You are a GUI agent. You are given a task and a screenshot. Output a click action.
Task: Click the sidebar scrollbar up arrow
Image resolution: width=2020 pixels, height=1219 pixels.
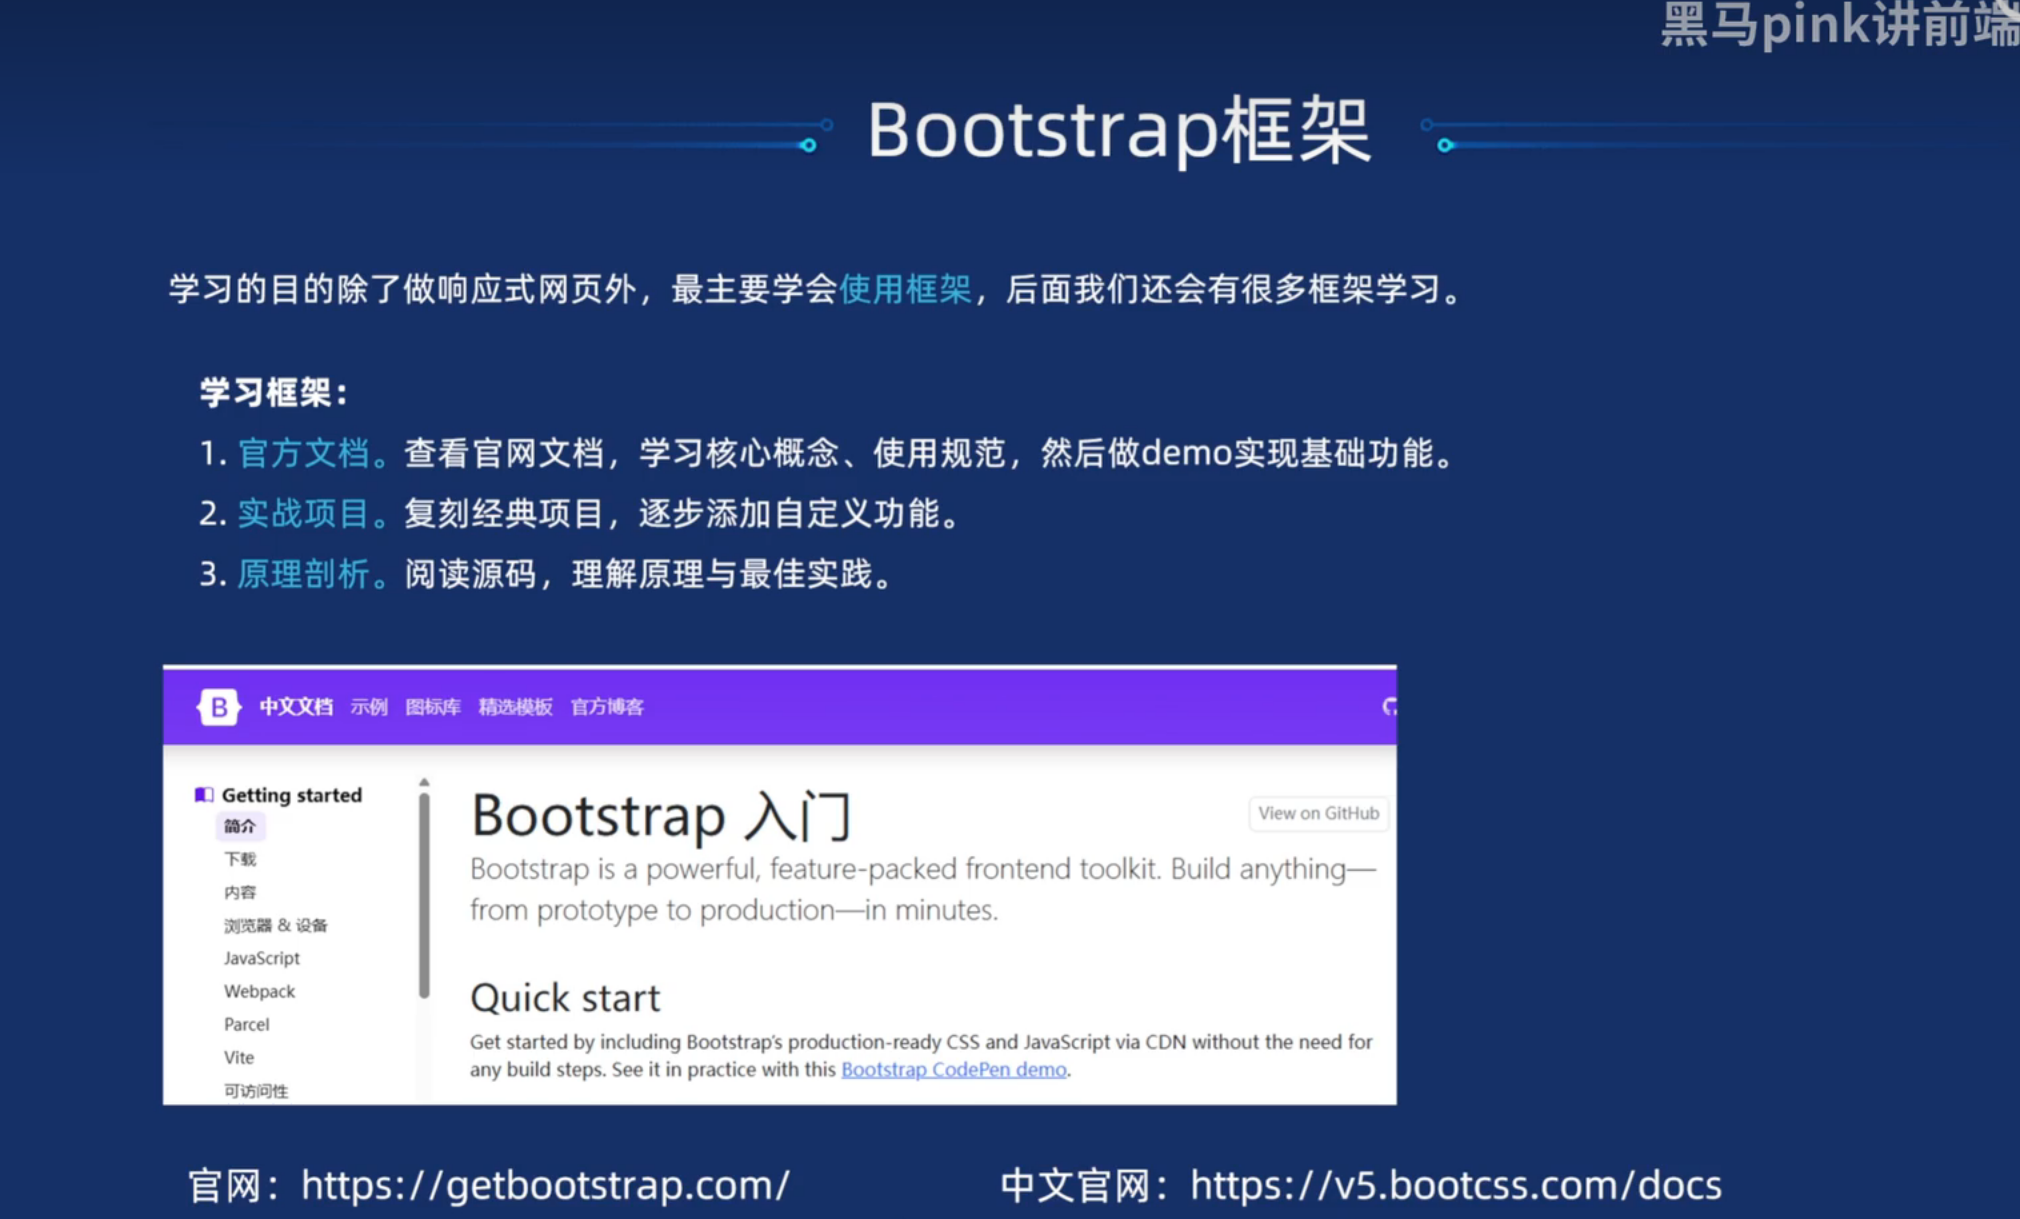424,782
